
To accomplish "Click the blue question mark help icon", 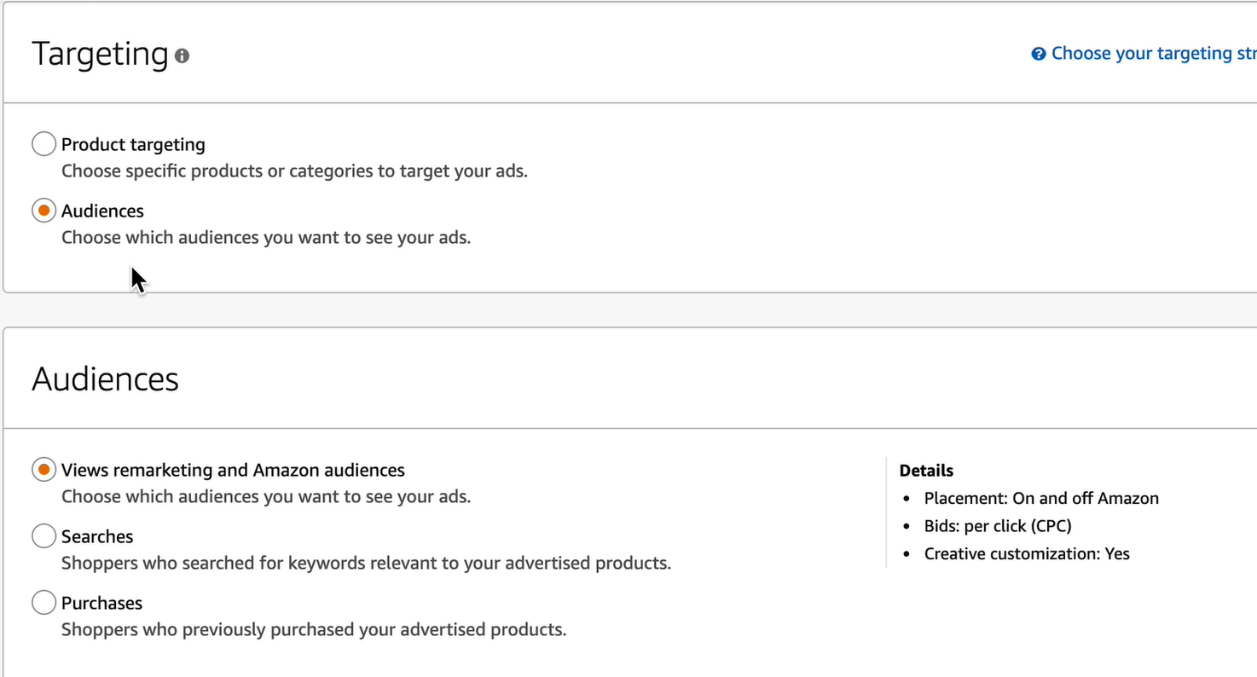I will click(x=1039, y=54).
